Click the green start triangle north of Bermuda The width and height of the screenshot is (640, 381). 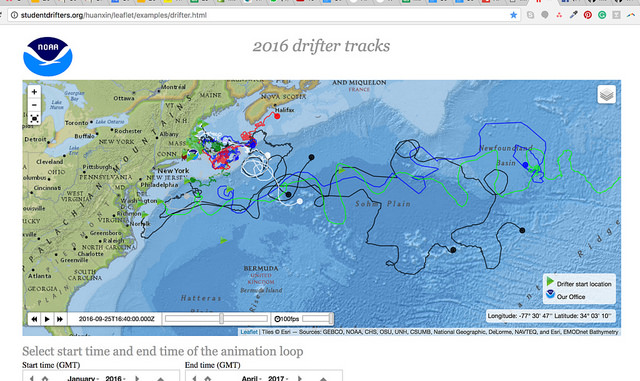click(223, 240)
